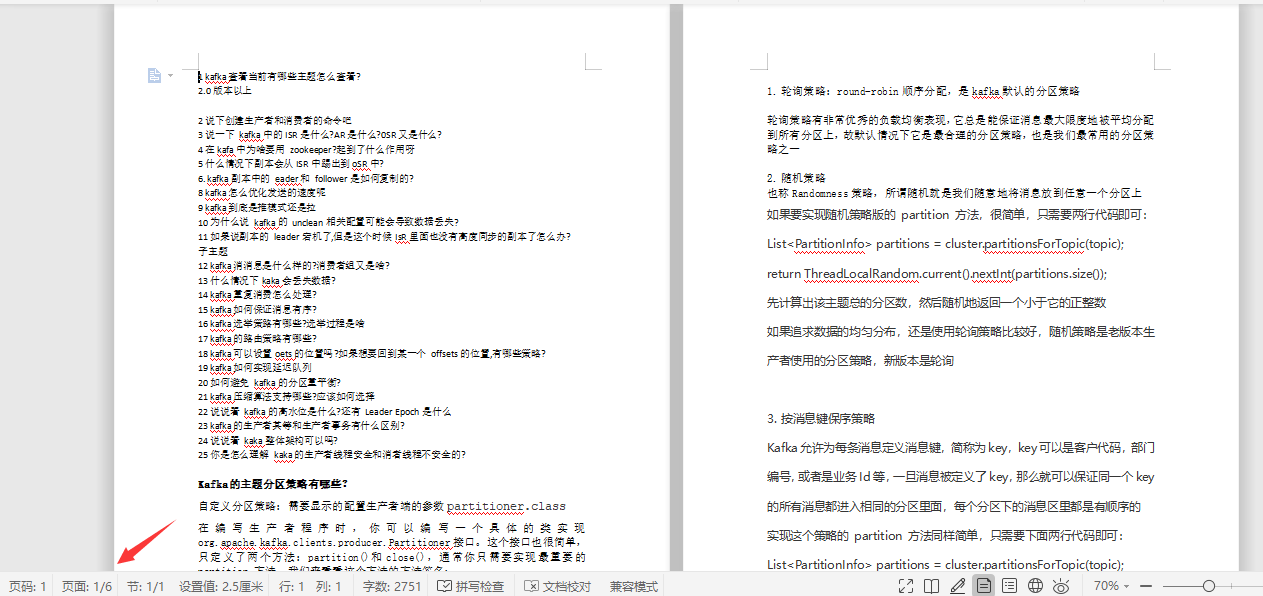This screenshot has width=1263, height=596.
Task: Open the 70% zoom level dropdown
Action: pyautogui.click(x=1112, y=586)
